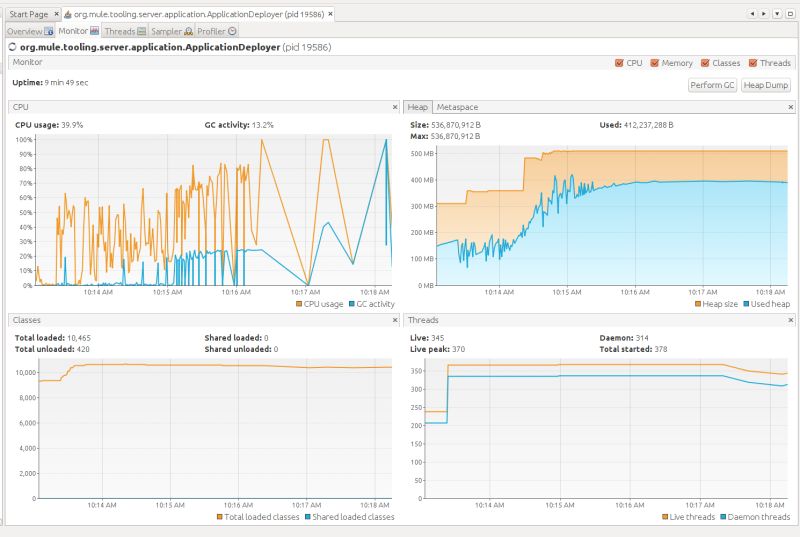Viewport: 800px width, 537px height.
Task: Click the CPU usage 39.9% value
Action: pos(72,125)
